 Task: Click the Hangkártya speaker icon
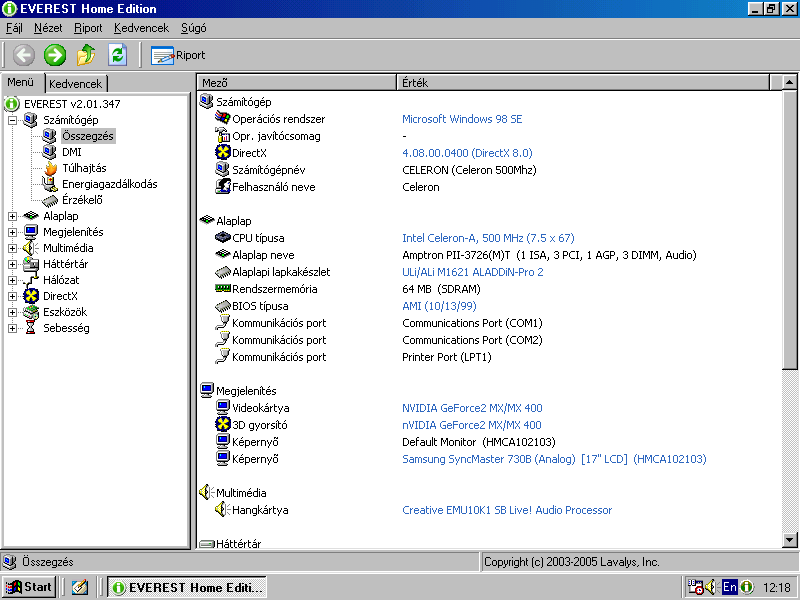[x=222, y=509]
